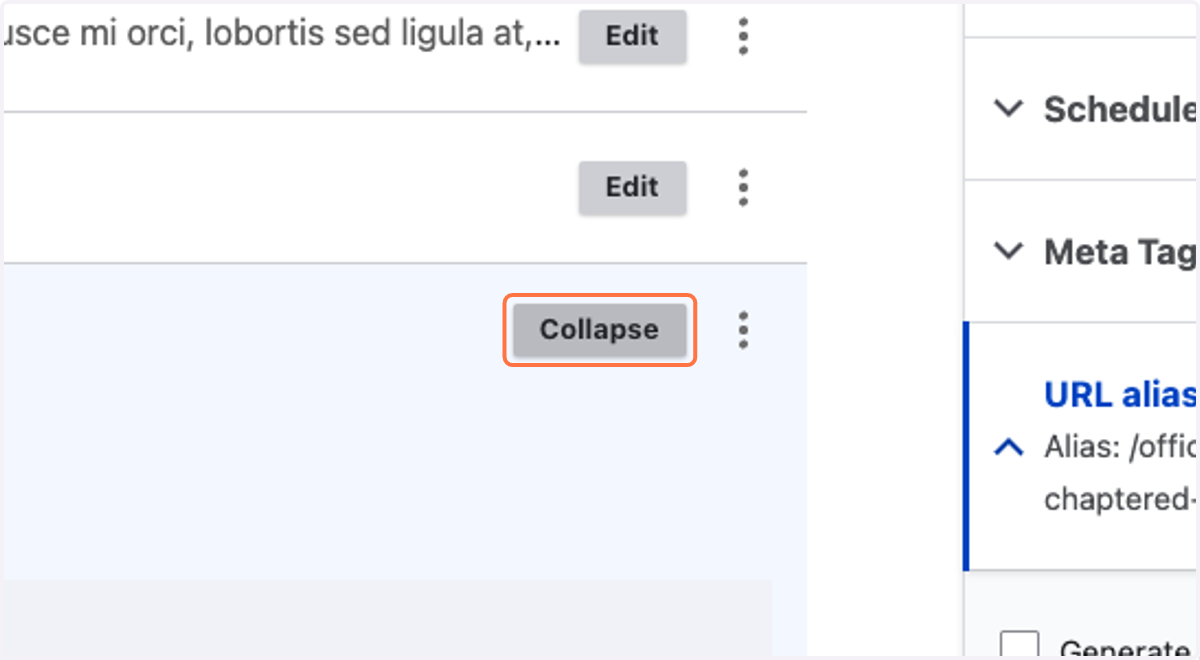This screenshot has width=1200, height=660.
Task: Click Edit in the Fusce mi orci row
Action: point(632,36)
